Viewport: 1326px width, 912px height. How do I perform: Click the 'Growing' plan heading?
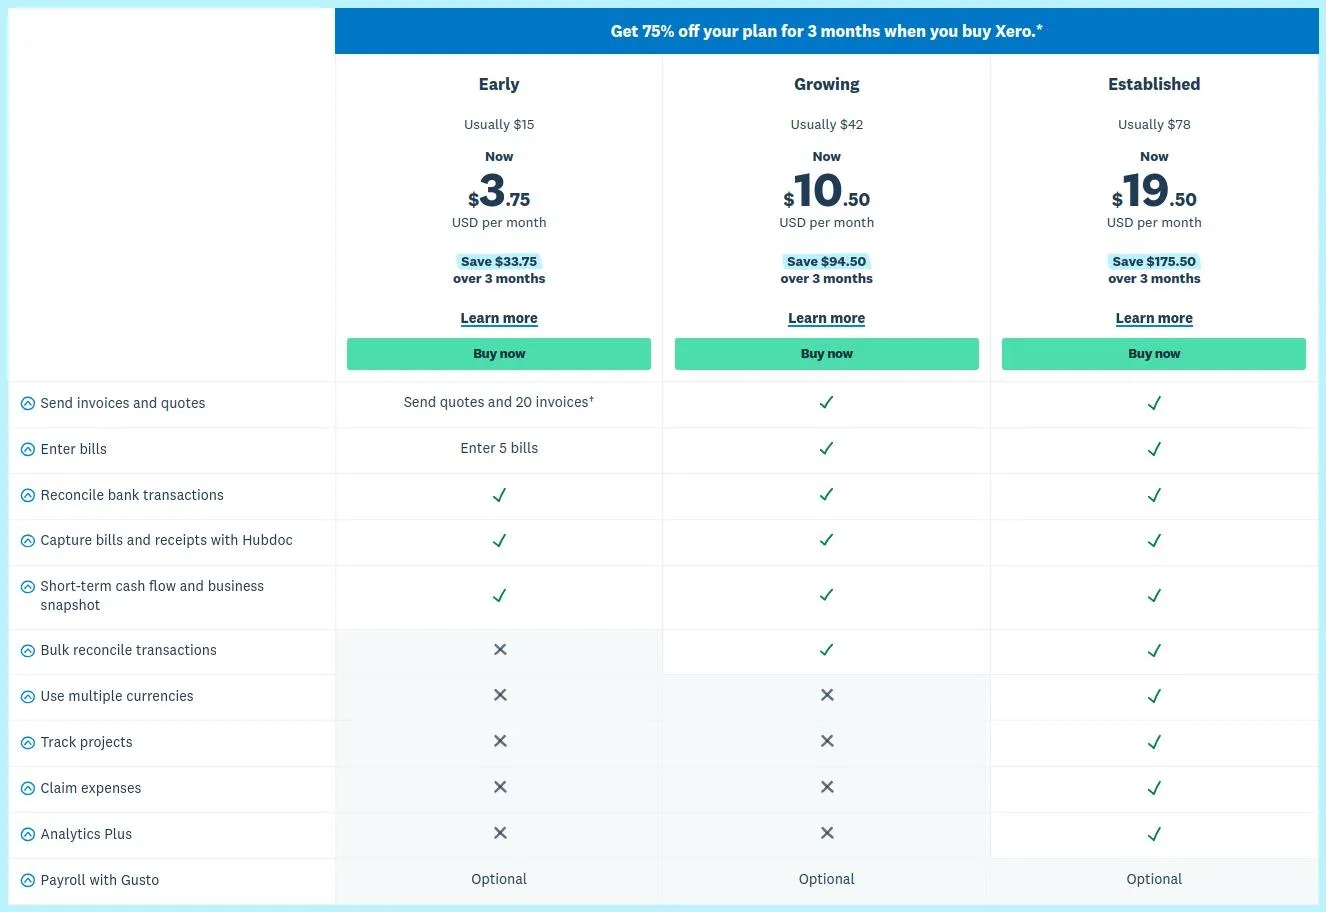click(827, 84)
